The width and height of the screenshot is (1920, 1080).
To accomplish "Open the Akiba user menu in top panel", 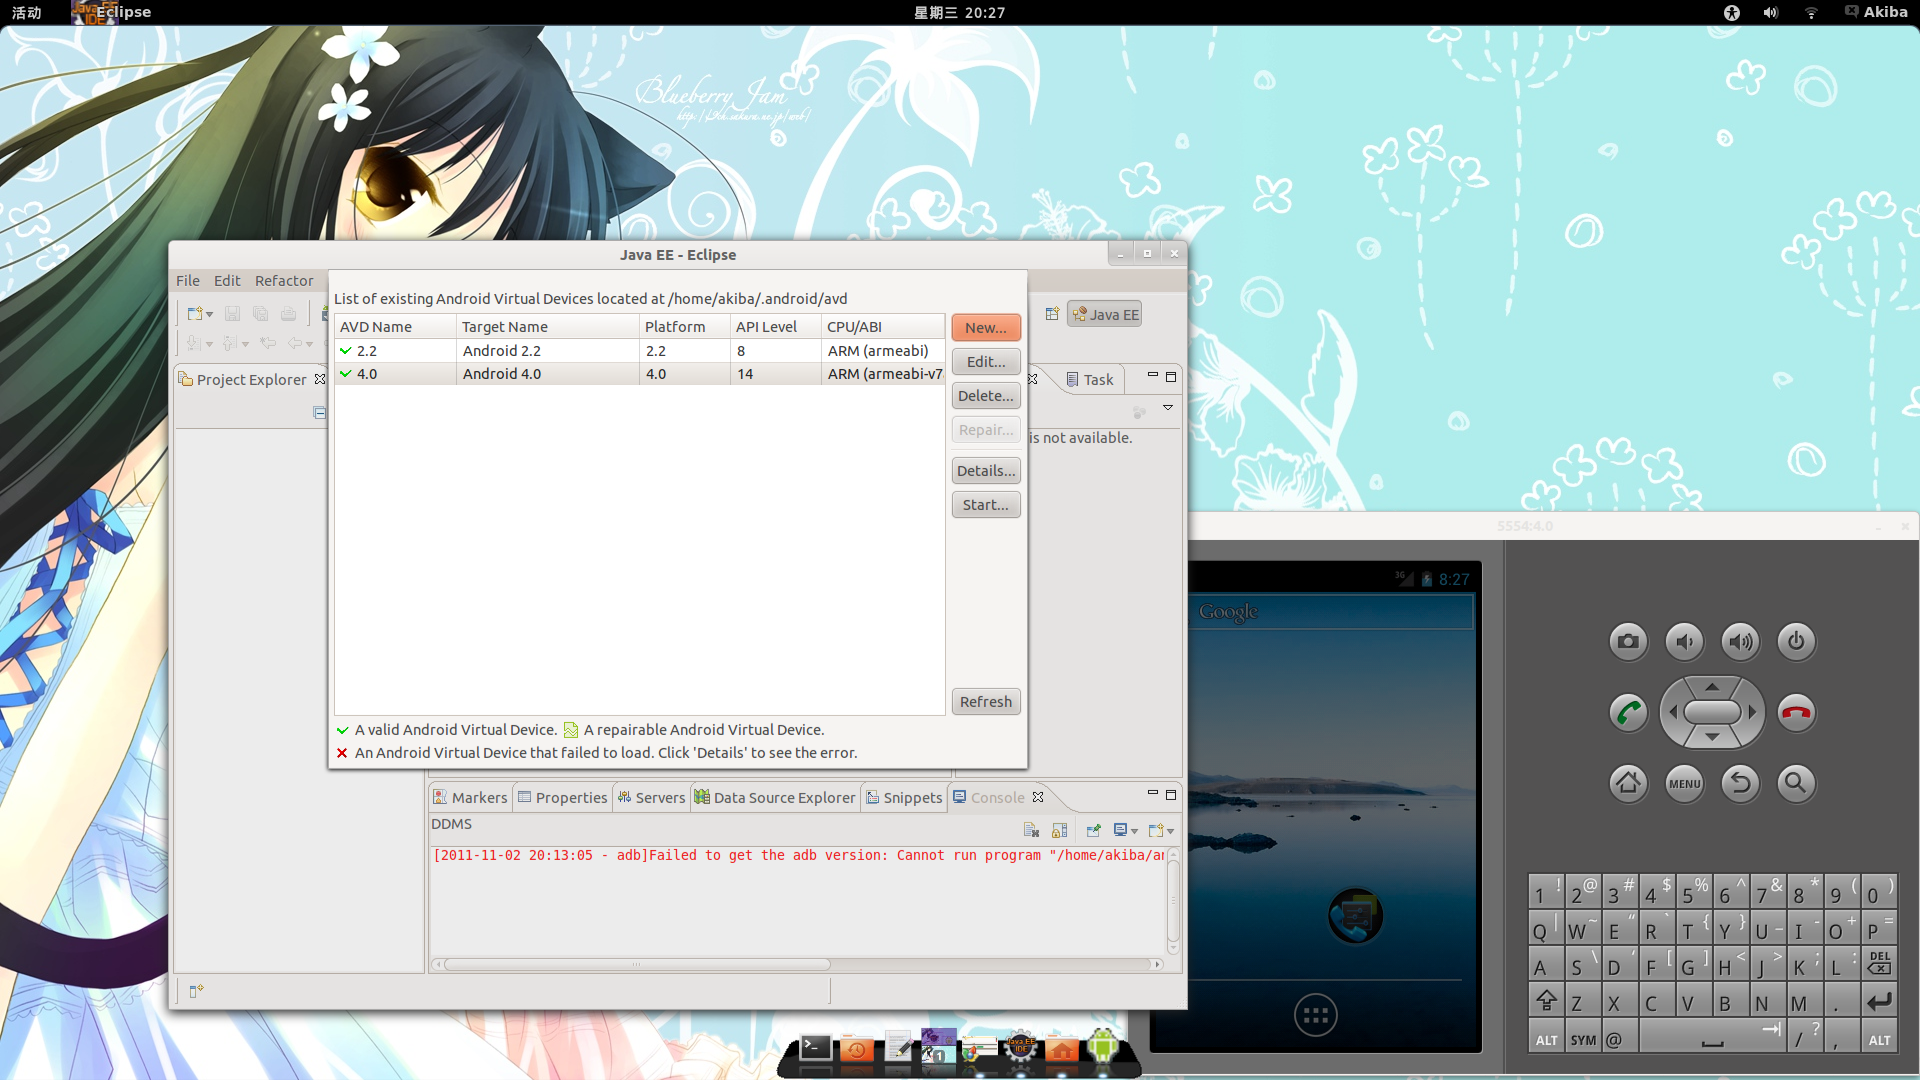I will 1877,12.
